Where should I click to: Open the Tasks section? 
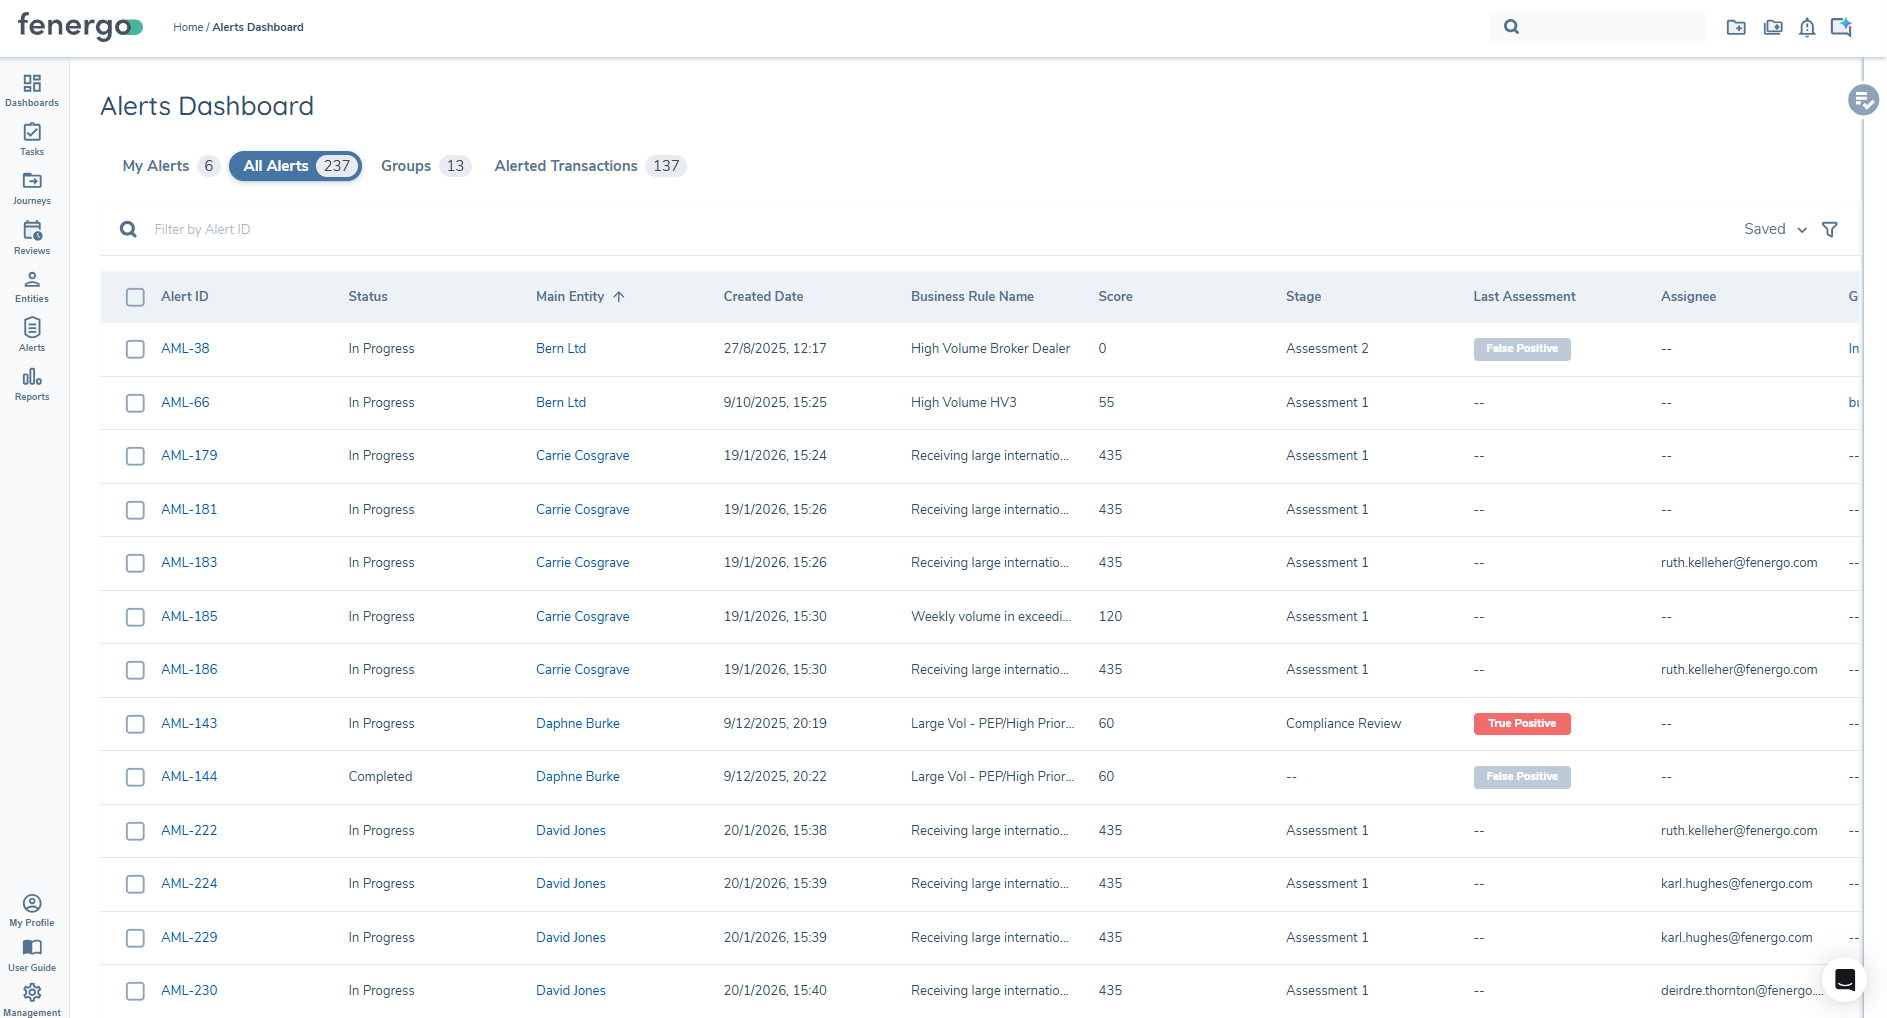point(31,139)
